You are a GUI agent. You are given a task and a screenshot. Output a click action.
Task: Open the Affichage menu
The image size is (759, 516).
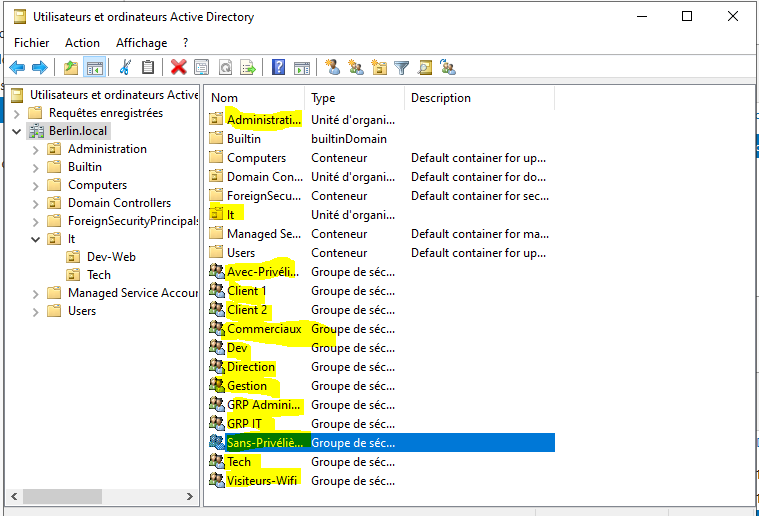141,43
